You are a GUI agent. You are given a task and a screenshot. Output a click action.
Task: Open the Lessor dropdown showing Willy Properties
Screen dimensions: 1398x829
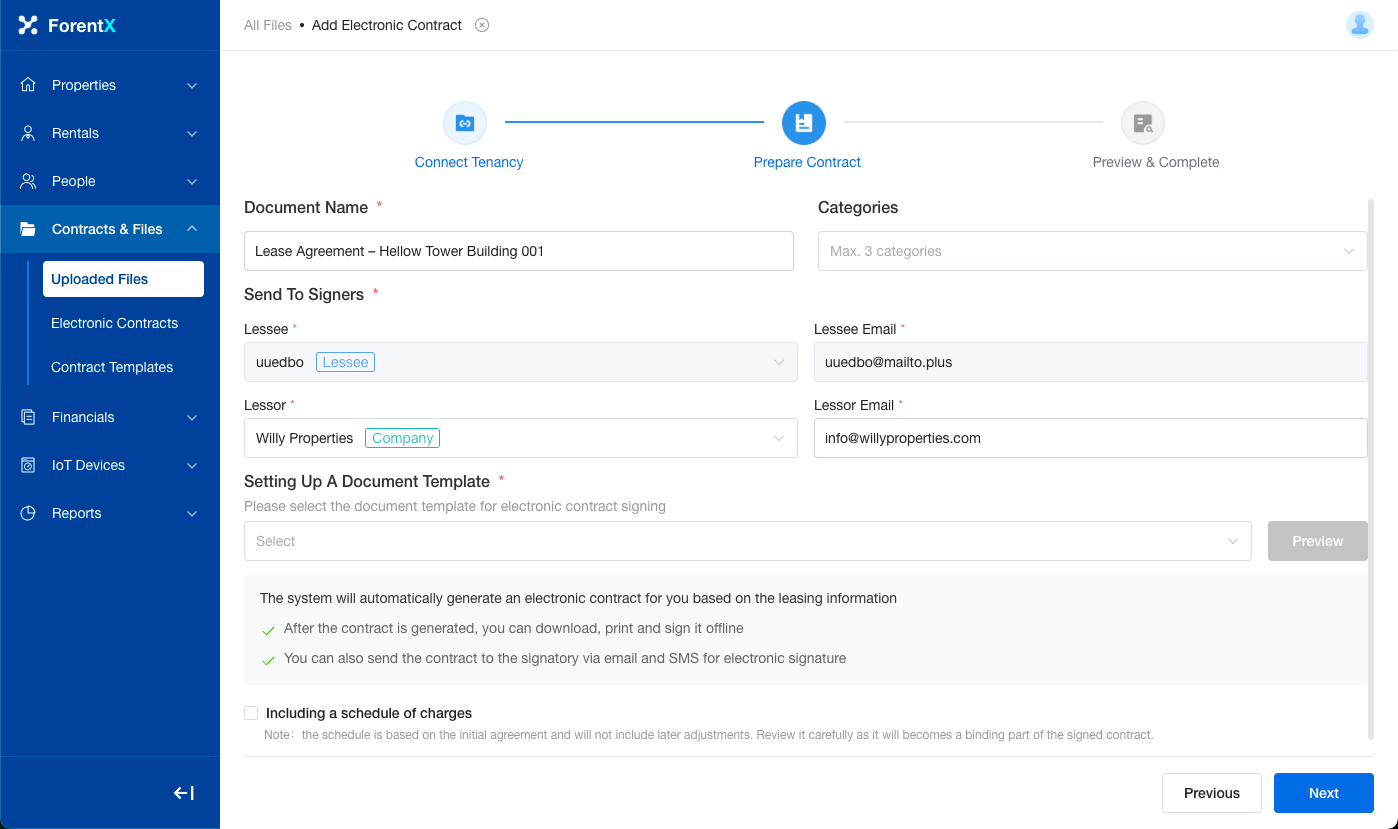[x=520, y=438]
